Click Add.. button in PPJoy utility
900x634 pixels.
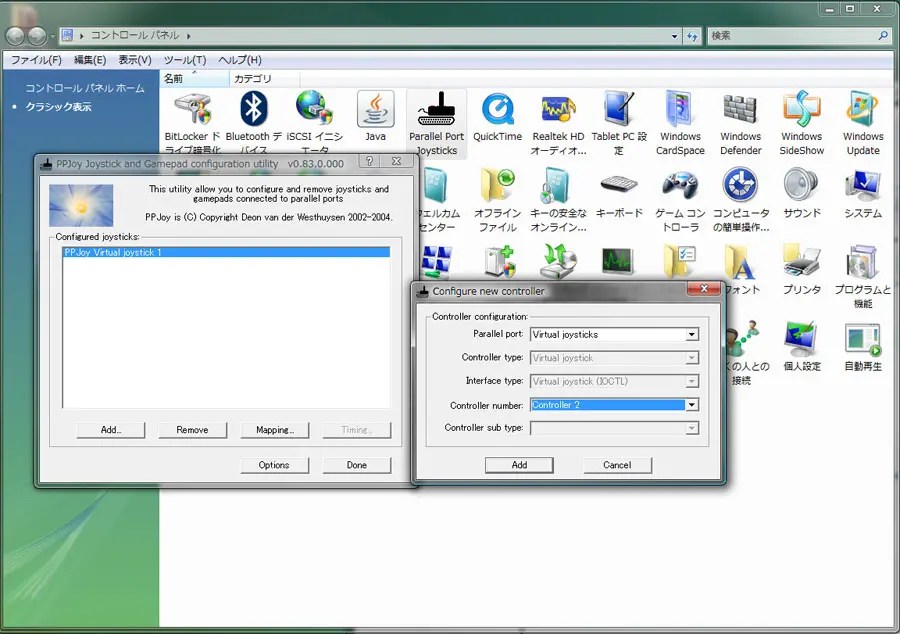click(x=111, y=430)
